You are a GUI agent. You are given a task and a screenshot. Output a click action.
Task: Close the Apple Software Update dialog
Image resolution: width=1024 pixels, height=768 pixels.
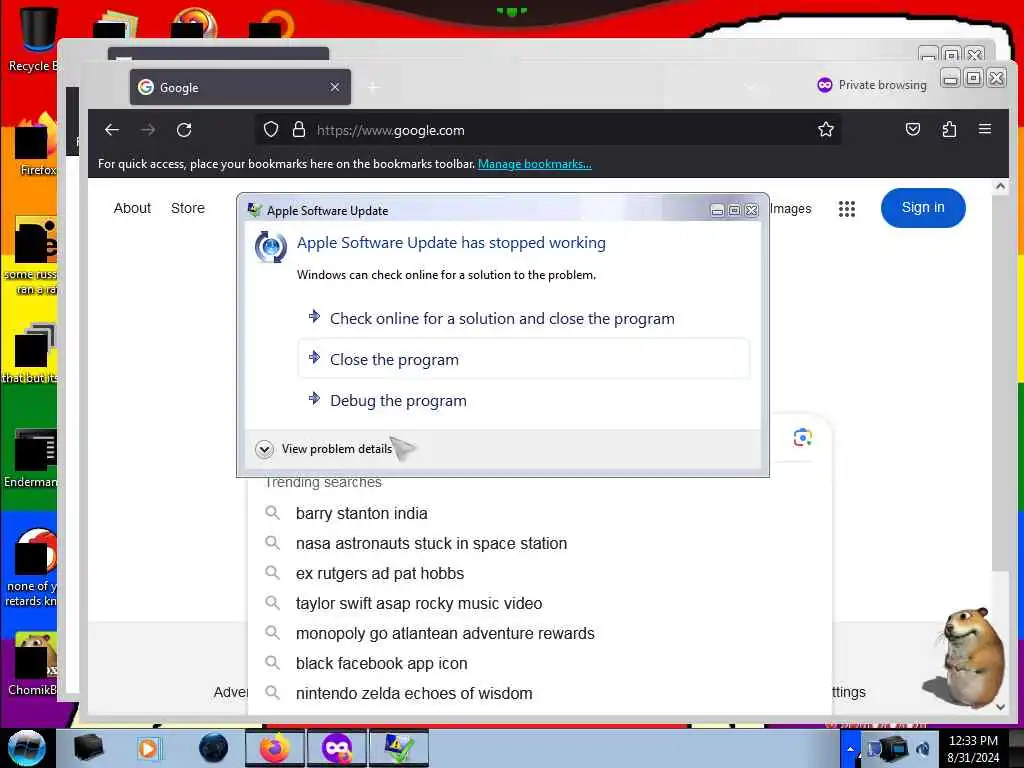pos(752,210)
